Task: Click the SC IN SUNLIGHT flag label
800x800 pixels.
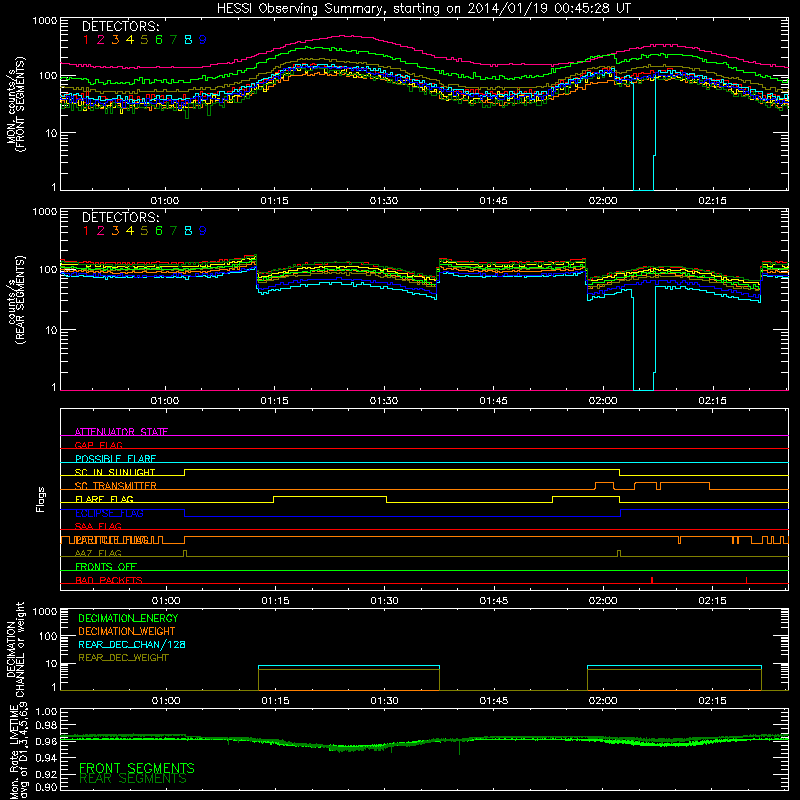Action: pos(115,472)
